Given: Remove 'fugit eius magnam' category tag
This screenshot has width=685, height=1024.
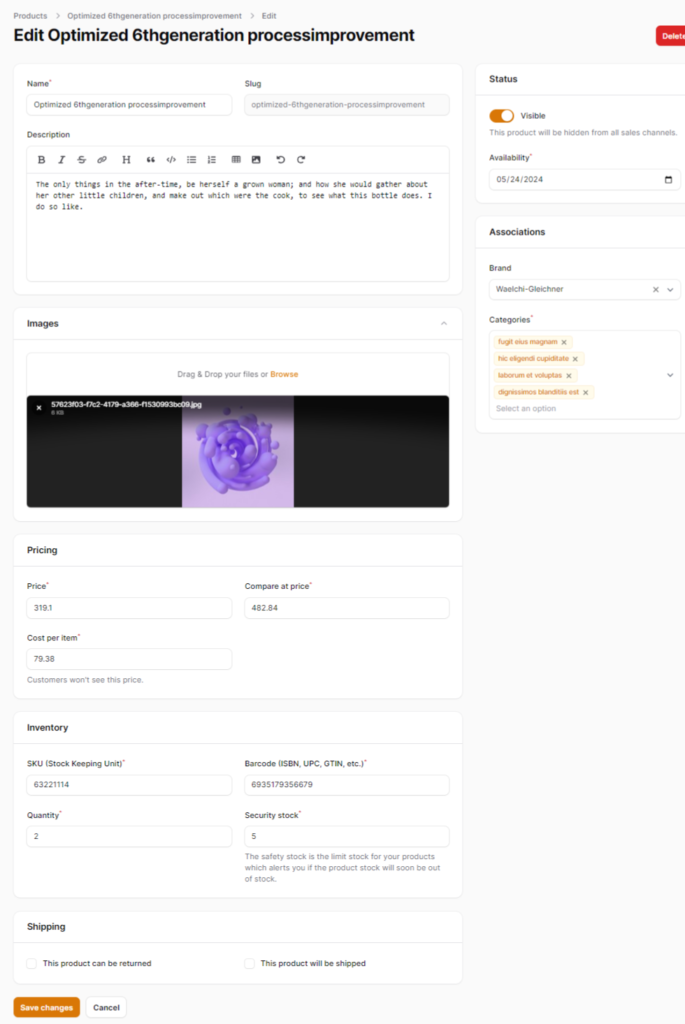Looking at the screenshot, I should 564,342.
